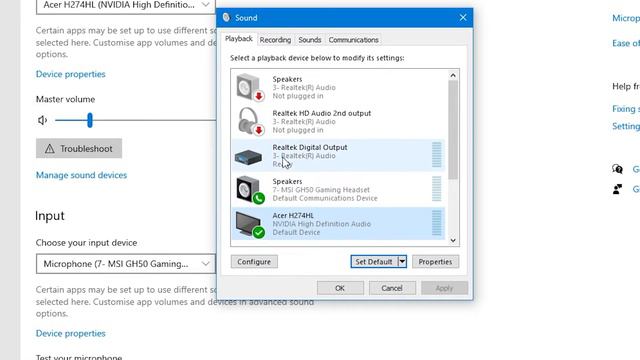Adjust the Master volume slider handle
This screenshot has height=360, width=640.
pos(90,120)
